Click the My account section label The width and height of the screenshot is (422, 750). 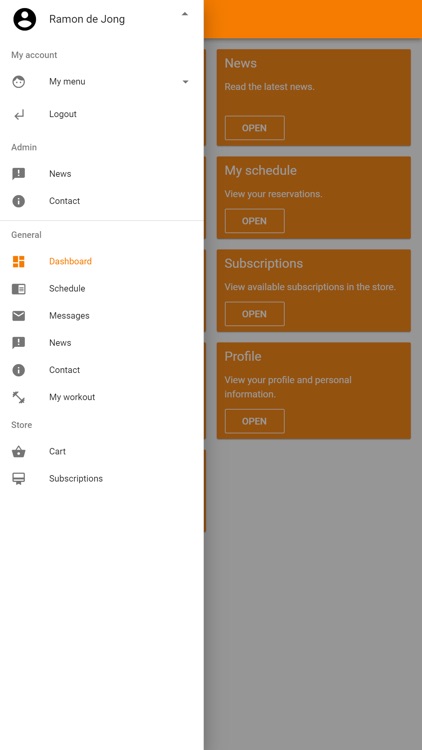[34, 55]
